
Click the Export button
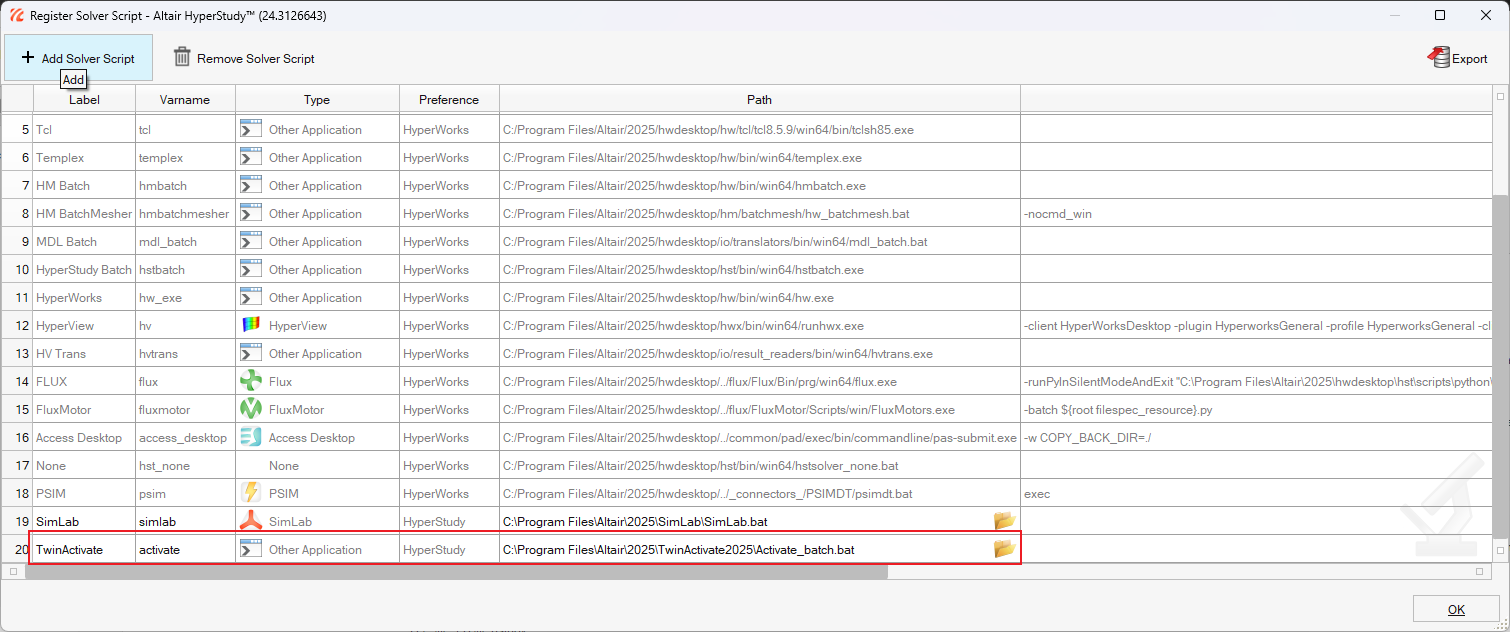[1457, 58]
